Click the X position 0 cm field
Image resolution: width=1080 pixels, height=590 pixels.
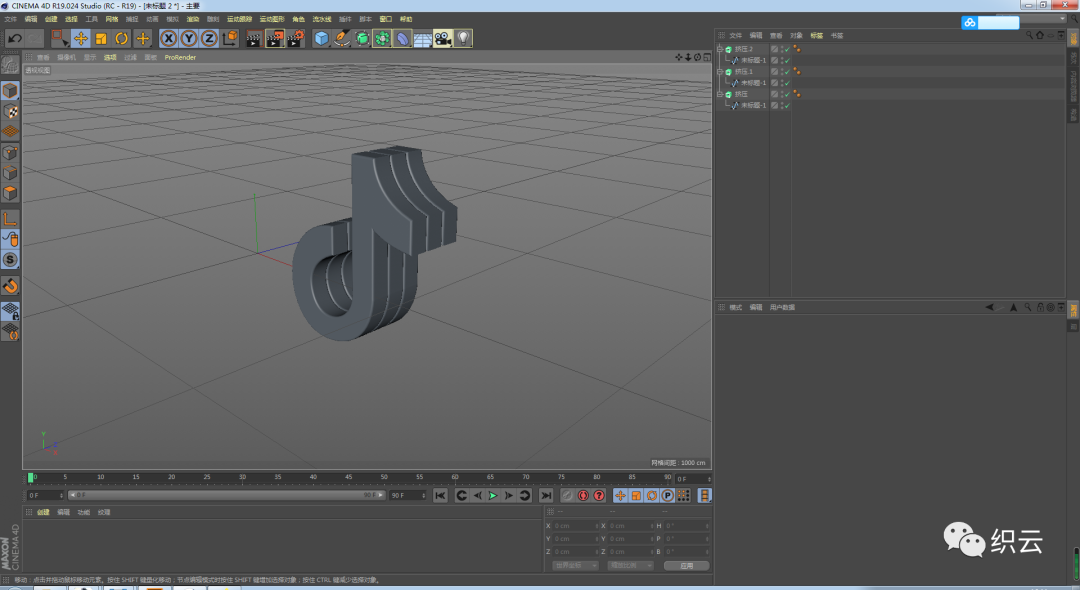point(575,526)
